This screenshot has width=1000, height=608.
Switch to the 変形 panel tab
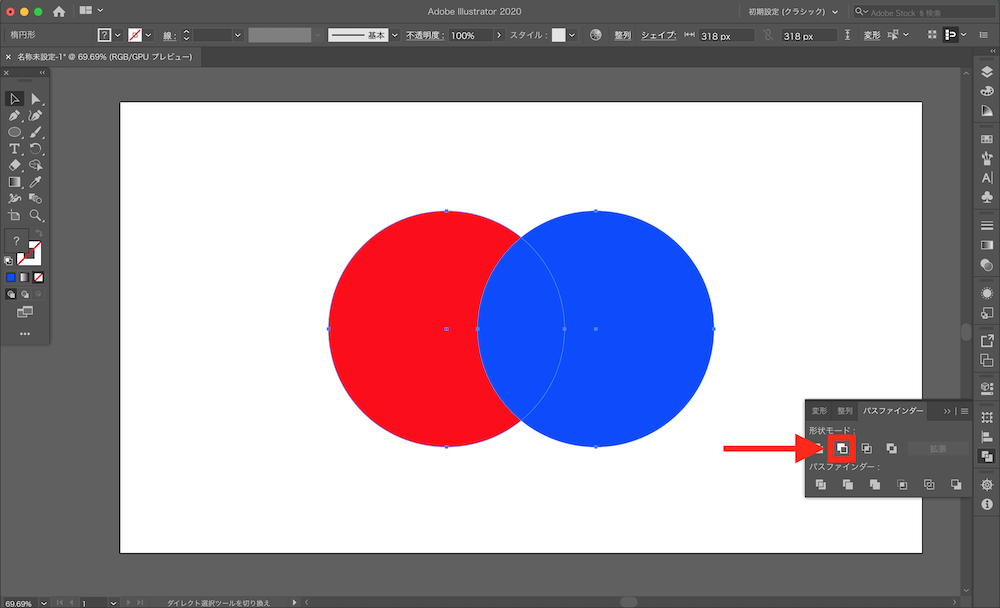coord(820,411)
